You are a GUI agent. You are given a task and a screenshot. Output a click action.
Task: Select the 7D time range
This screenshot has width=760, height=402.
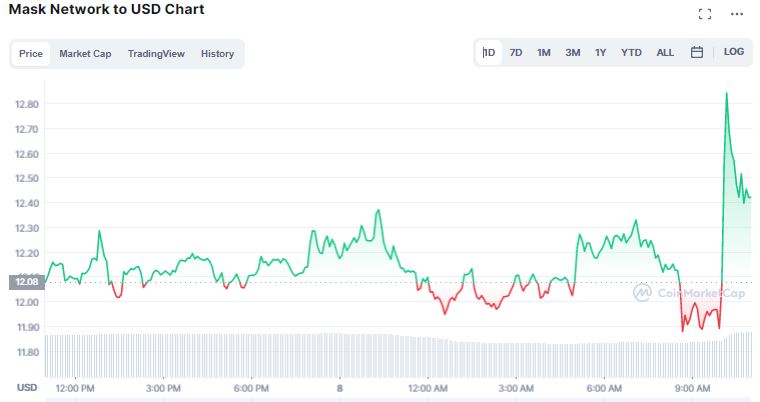[x=516, y=52]
